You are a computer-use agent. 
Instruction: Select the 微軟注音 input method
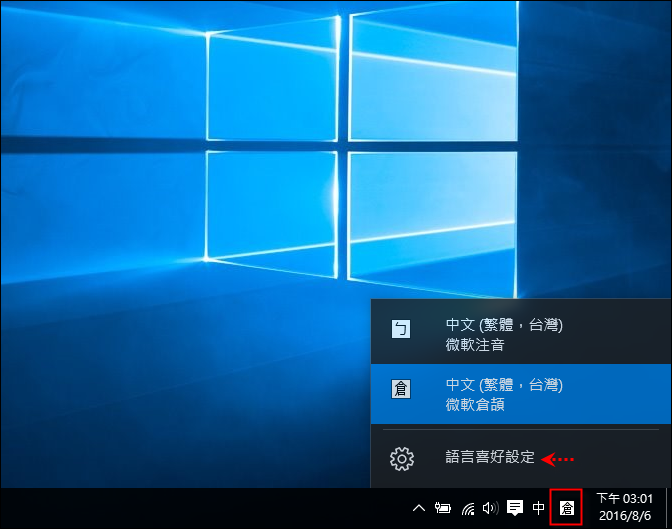click(521, 334)
